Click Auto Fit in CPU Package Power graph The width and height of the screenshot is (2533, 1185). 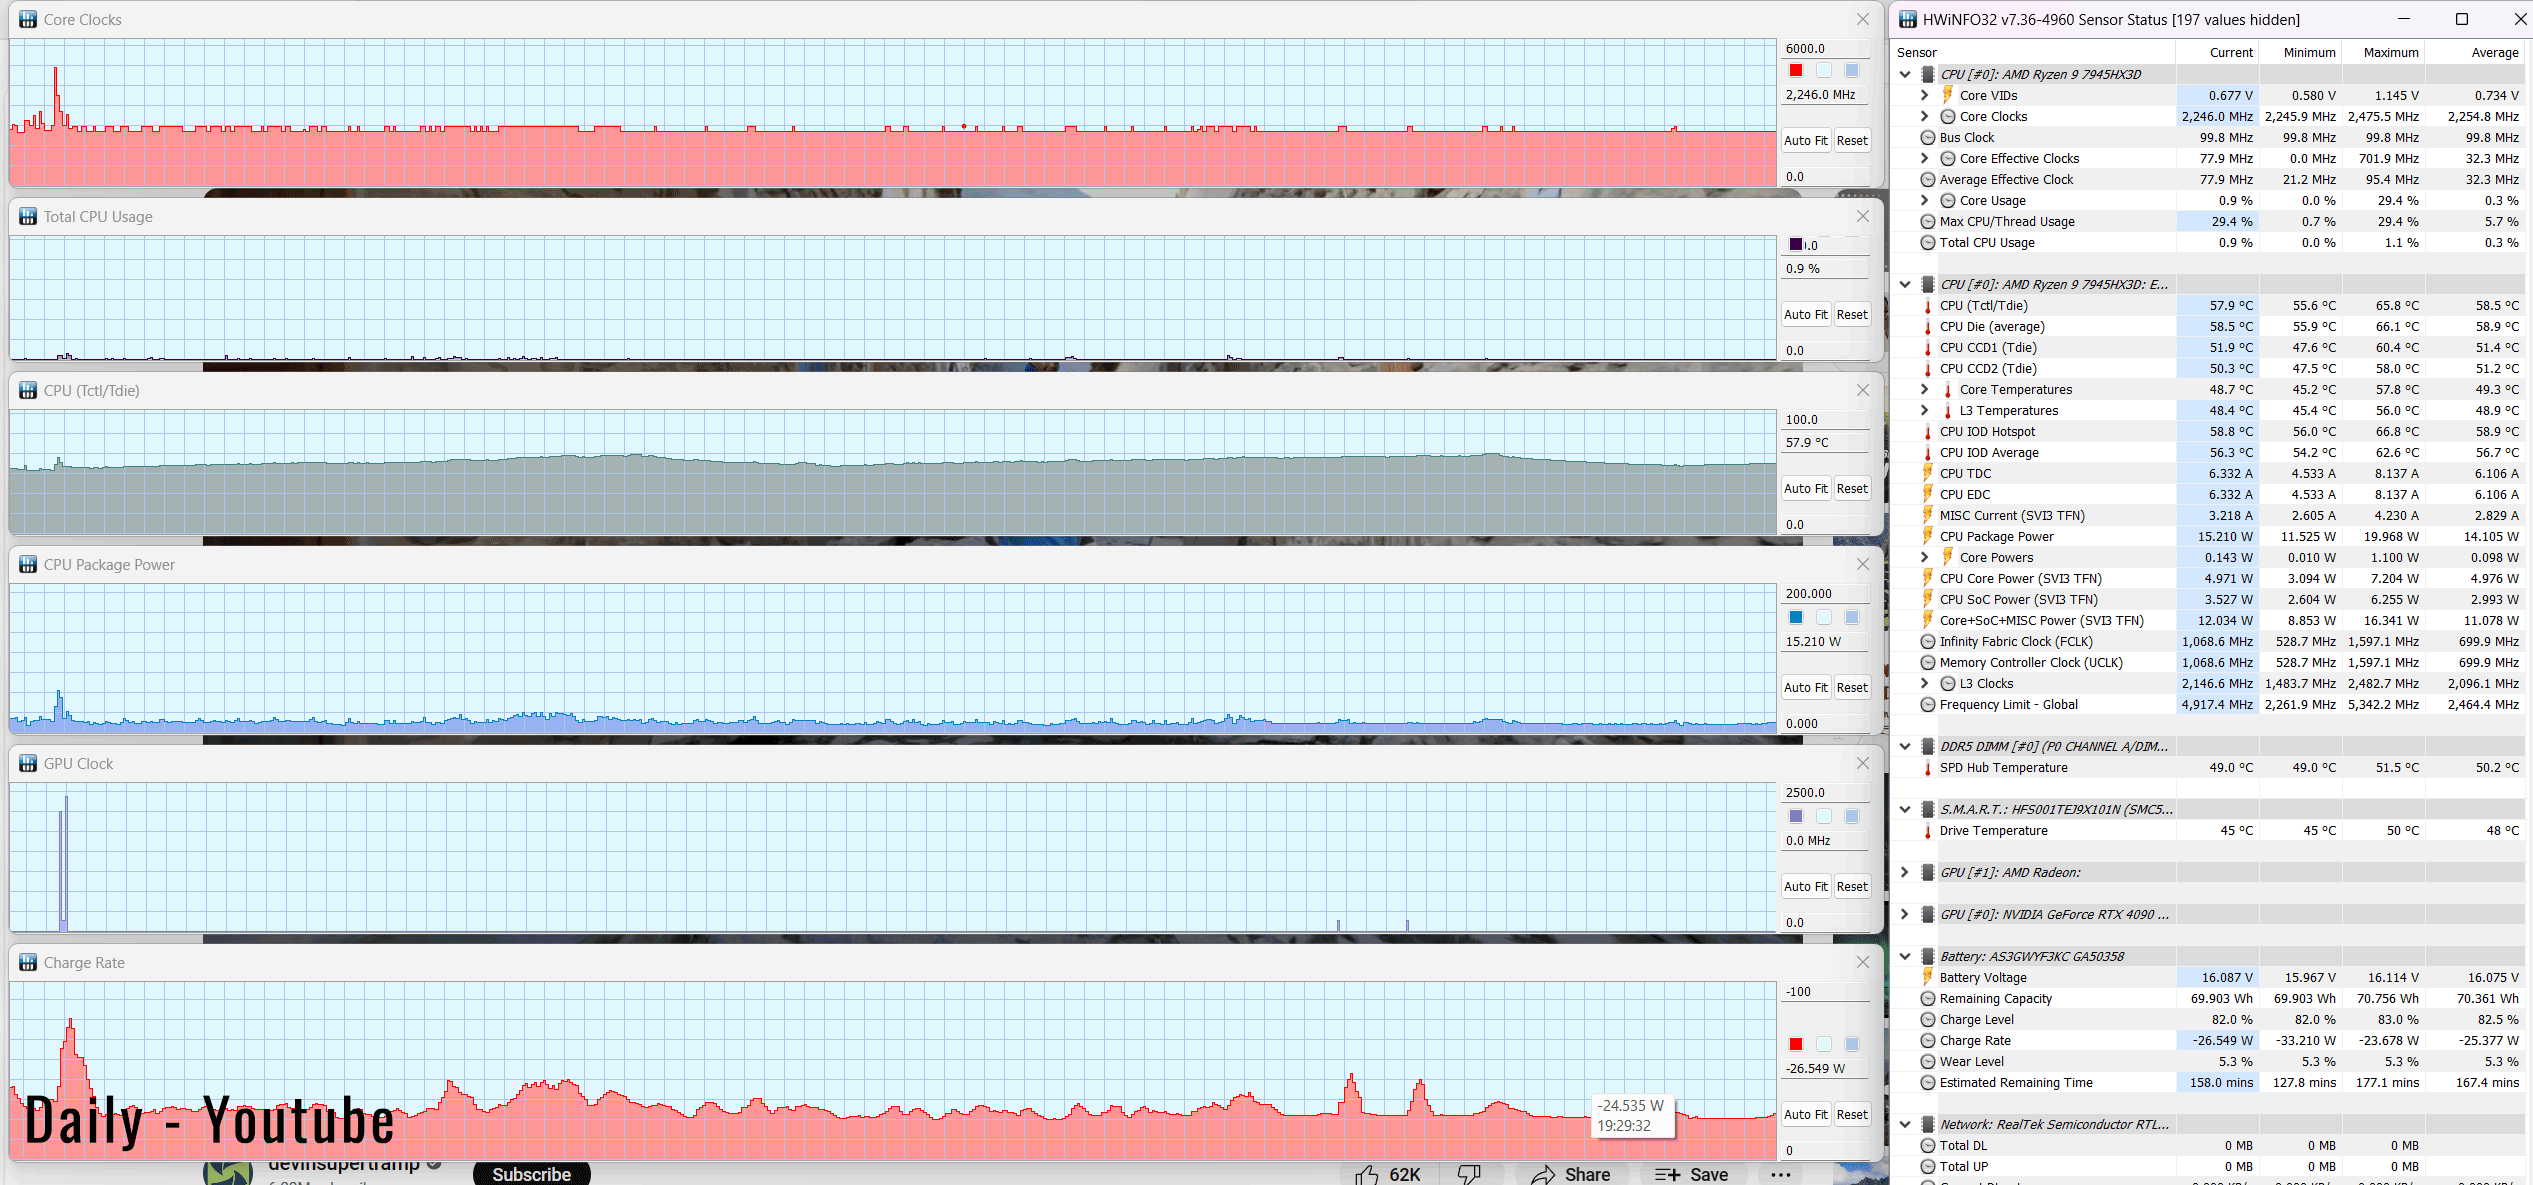coord(1805,688)
